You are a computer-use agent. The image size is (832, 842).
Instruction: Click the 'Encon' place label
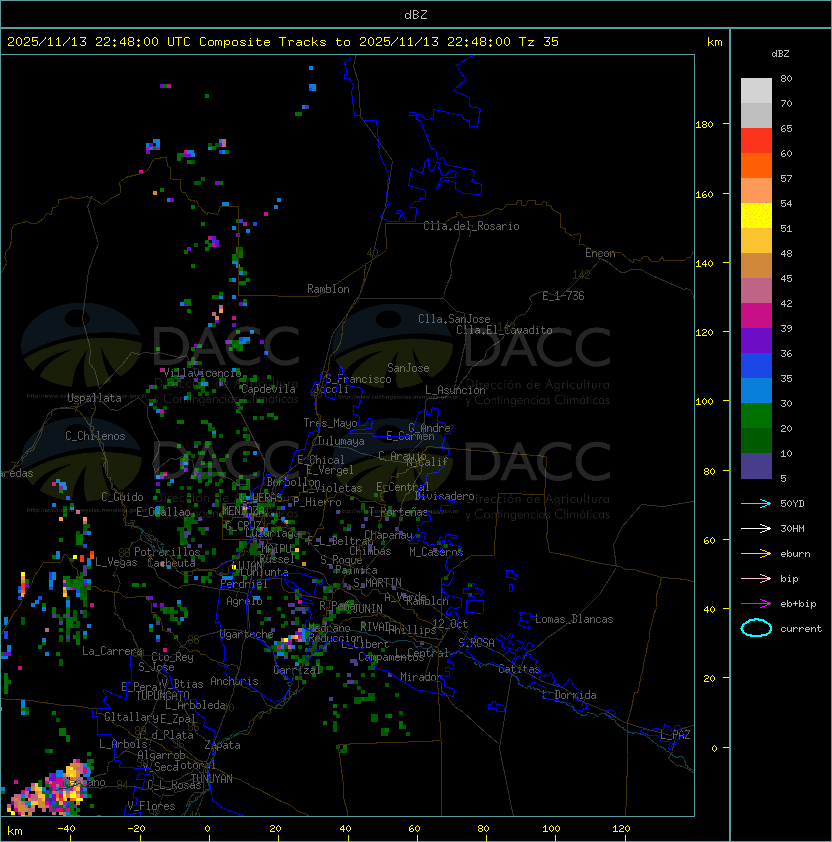(x=600, y=253)
